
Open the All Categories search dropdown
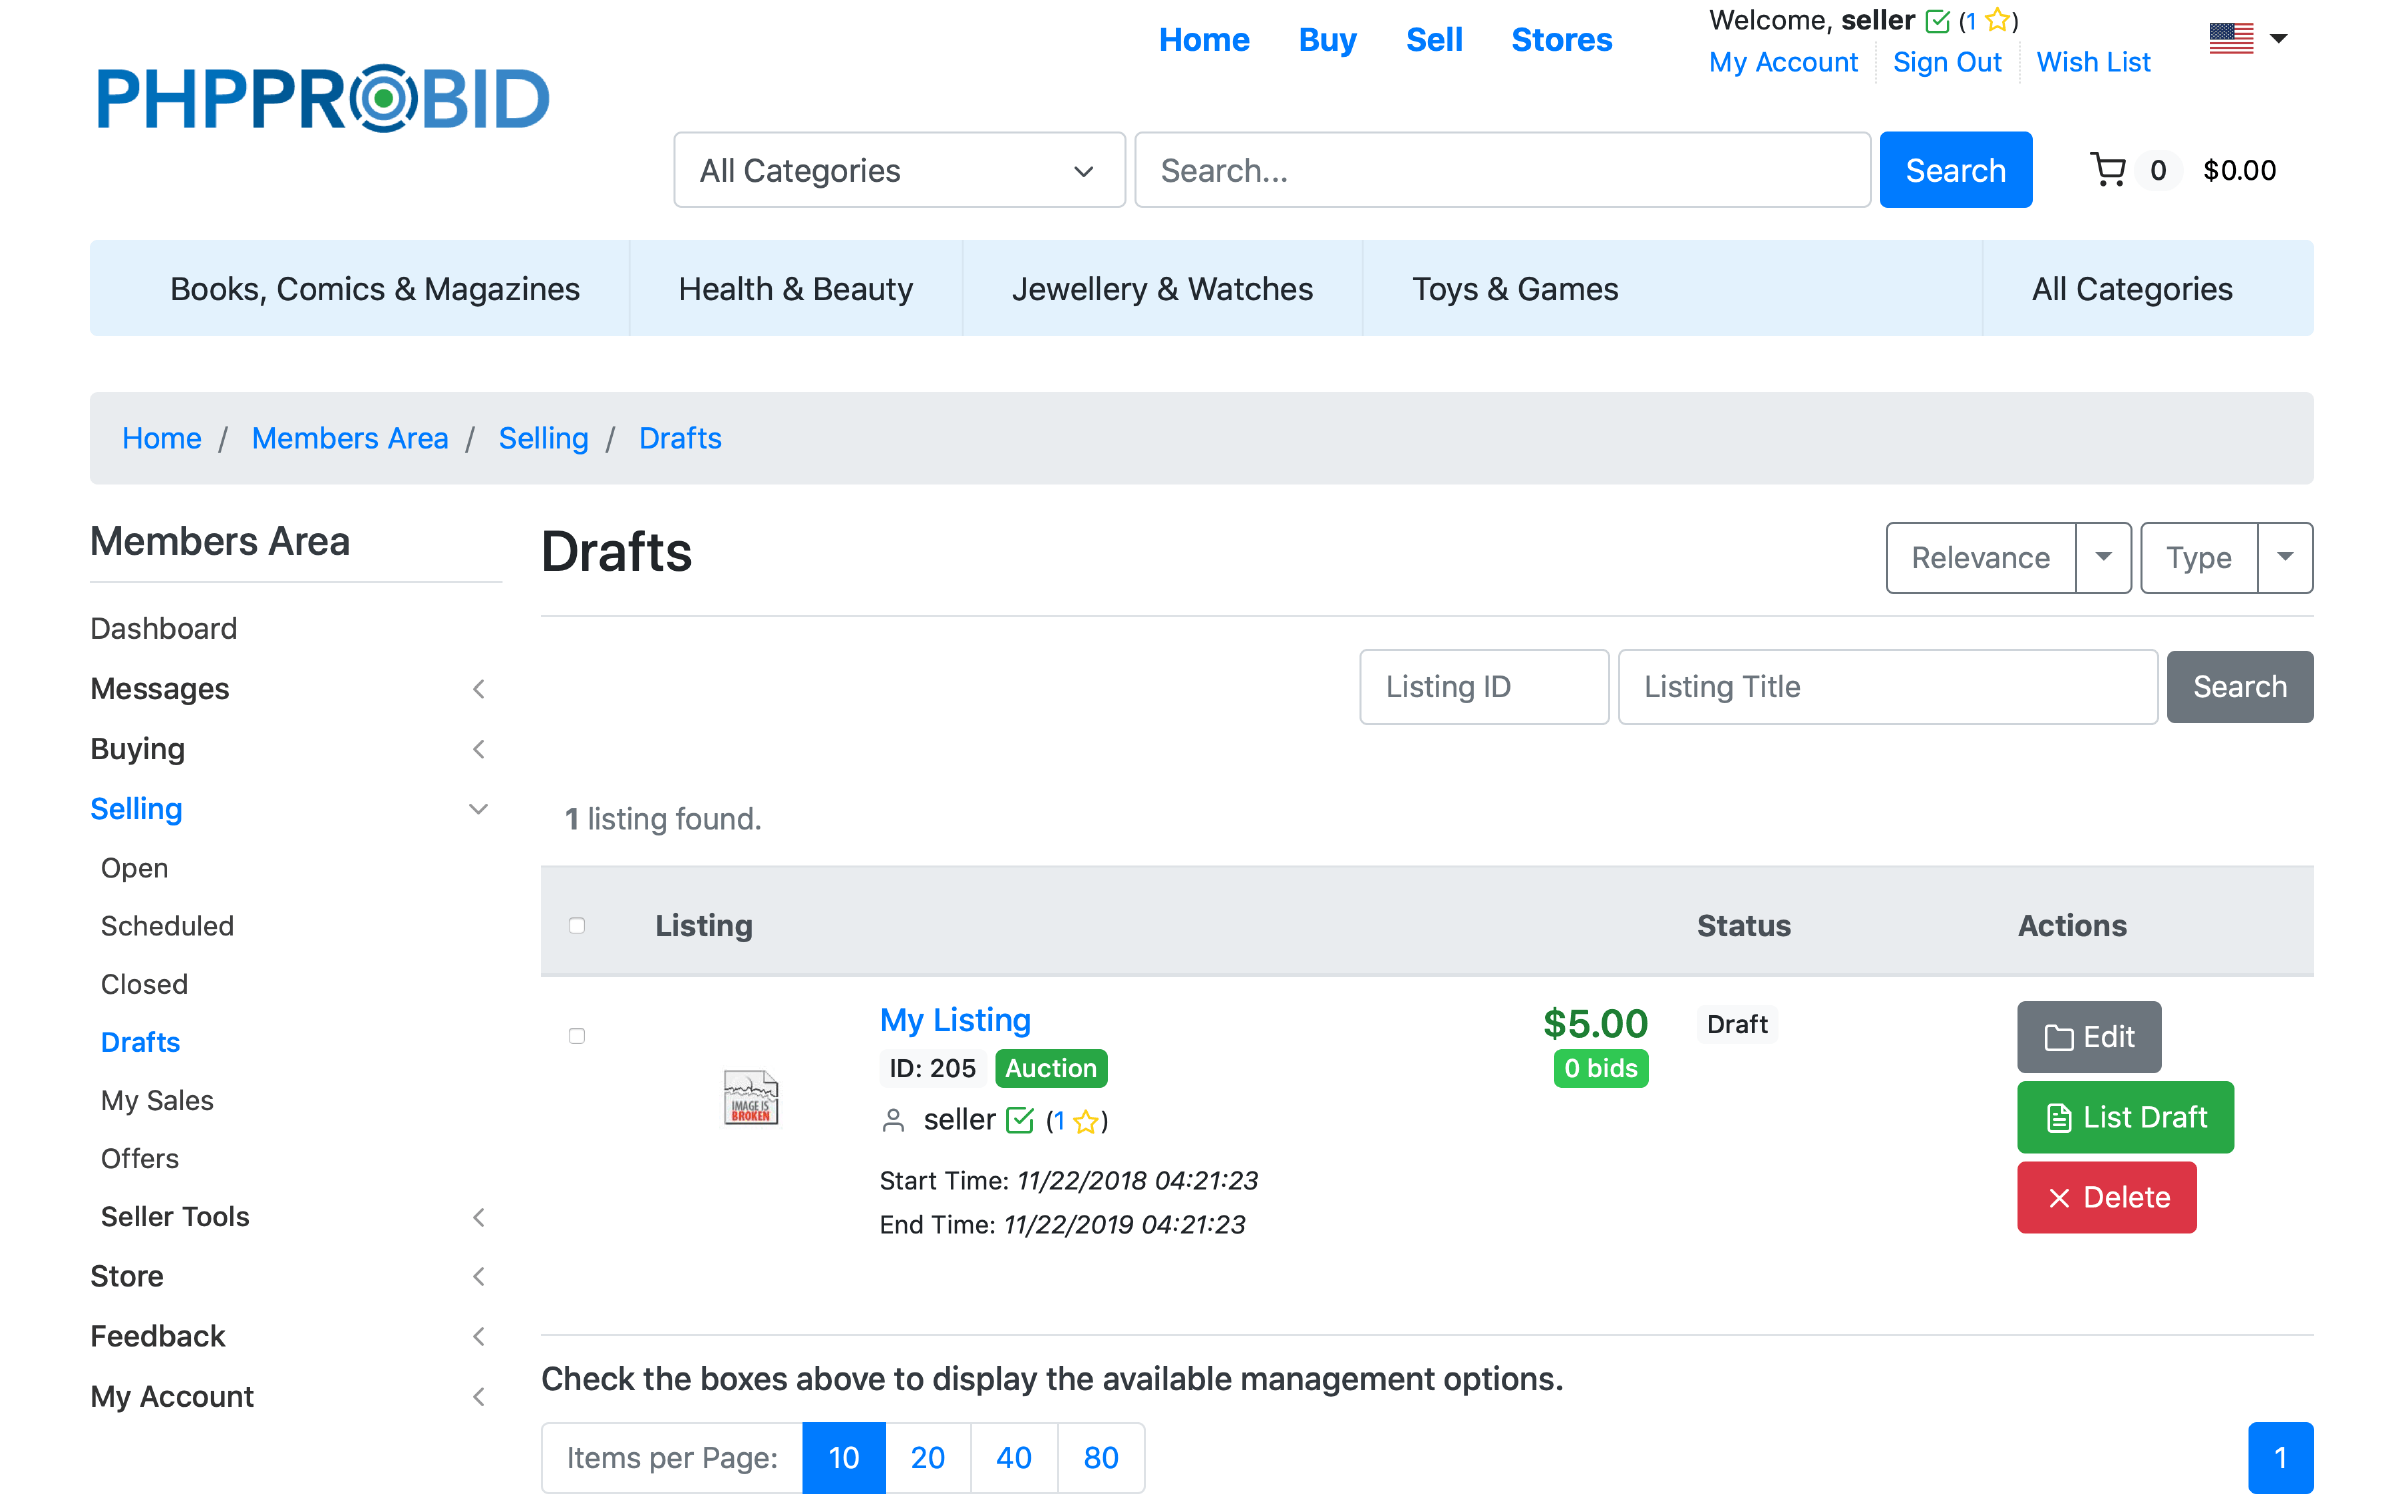click(898, 171)
